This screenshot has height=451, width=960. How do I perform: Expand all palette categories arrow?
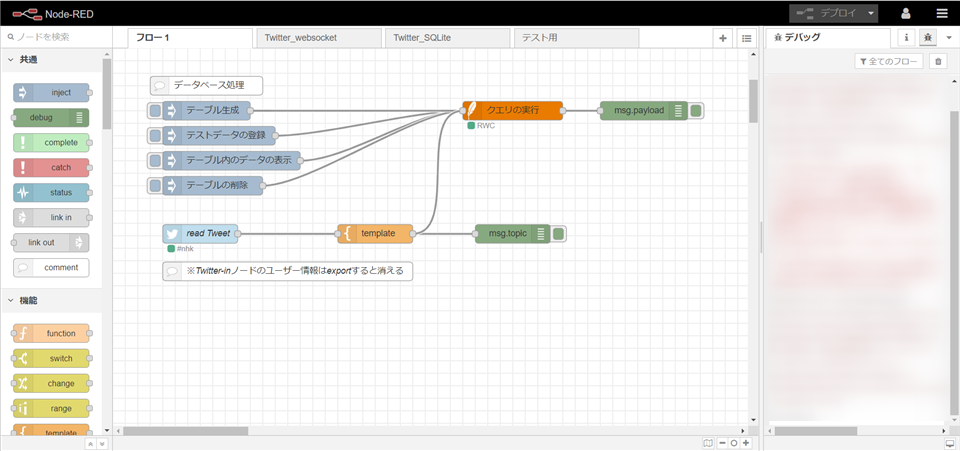(102, 445)
